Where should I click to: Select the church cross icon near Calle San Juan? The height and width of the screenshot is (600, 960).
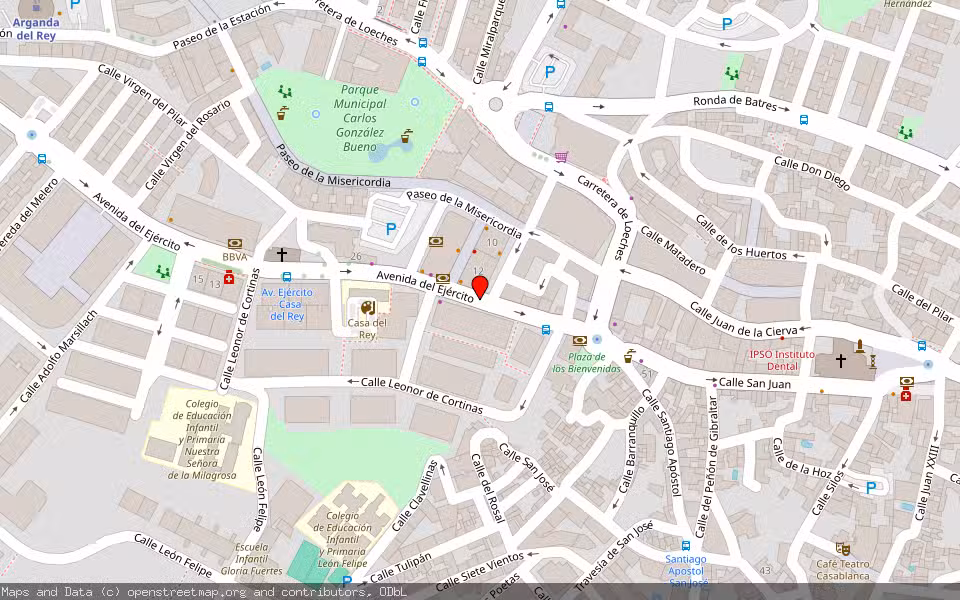(841, 360)
